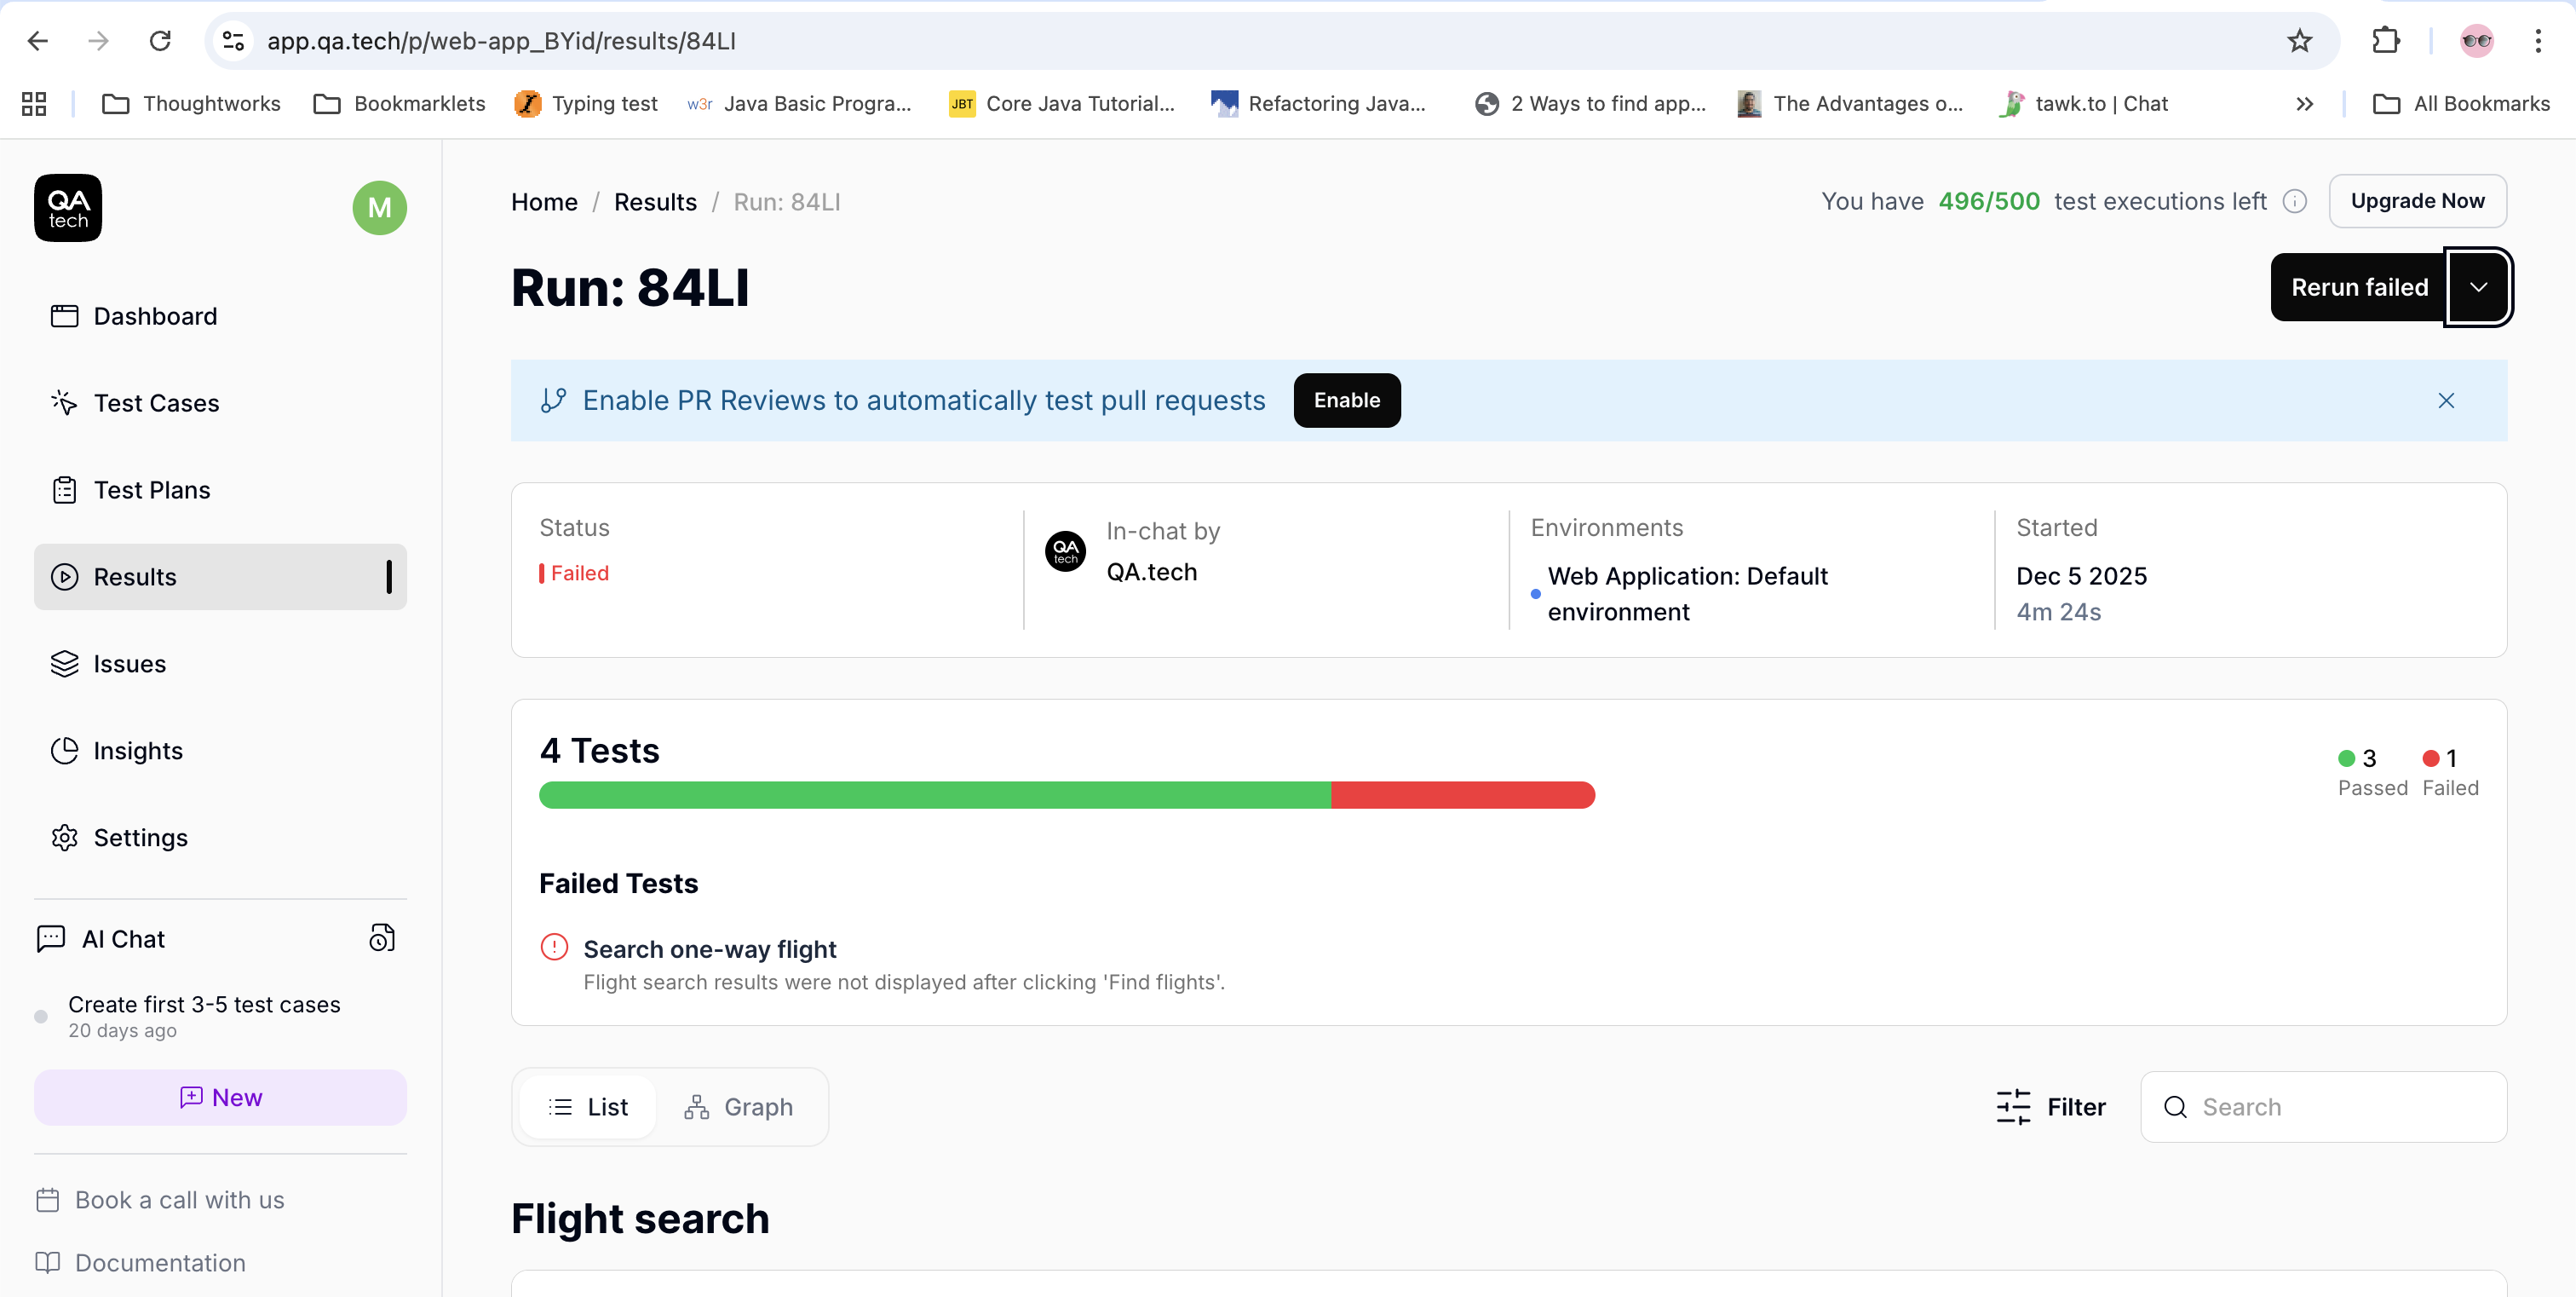This screenshot has width=2576, height=1297.
Task: Show the hidden bookmarks overflow chevron
Action: 2304,104
